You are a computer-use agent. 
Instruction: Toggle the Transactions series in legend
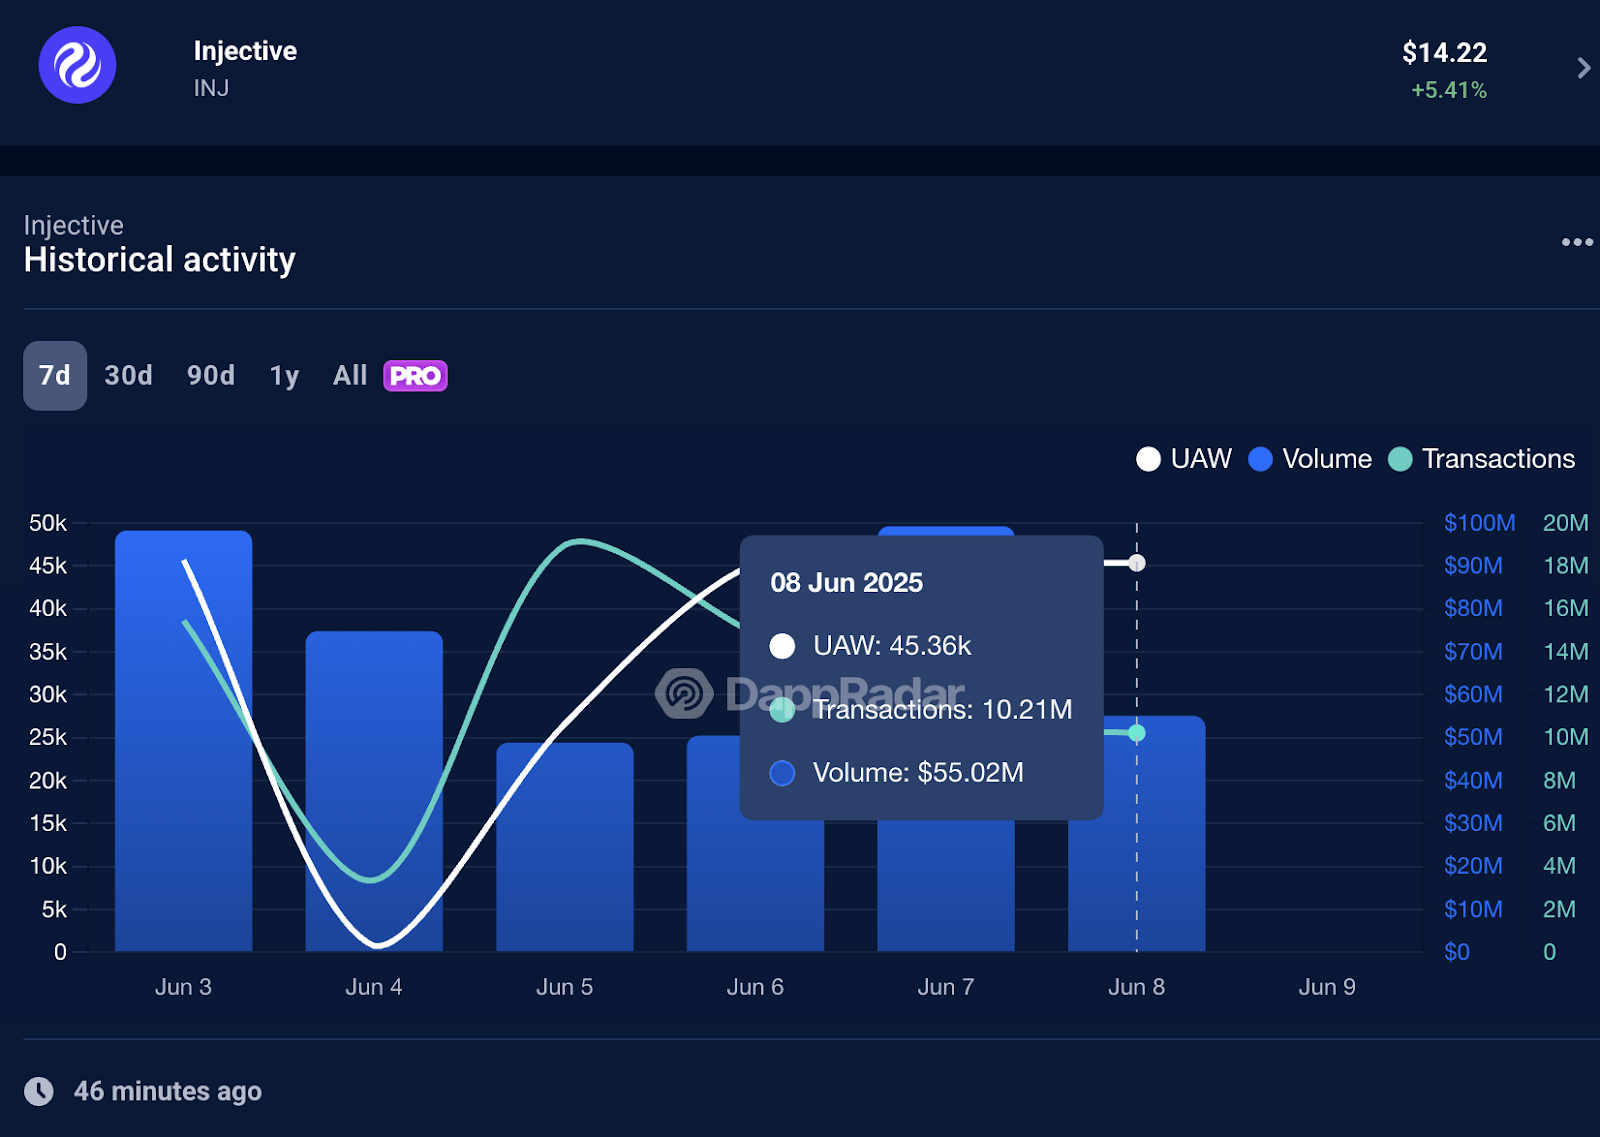pyautogui.click(x=1482, y=459)
